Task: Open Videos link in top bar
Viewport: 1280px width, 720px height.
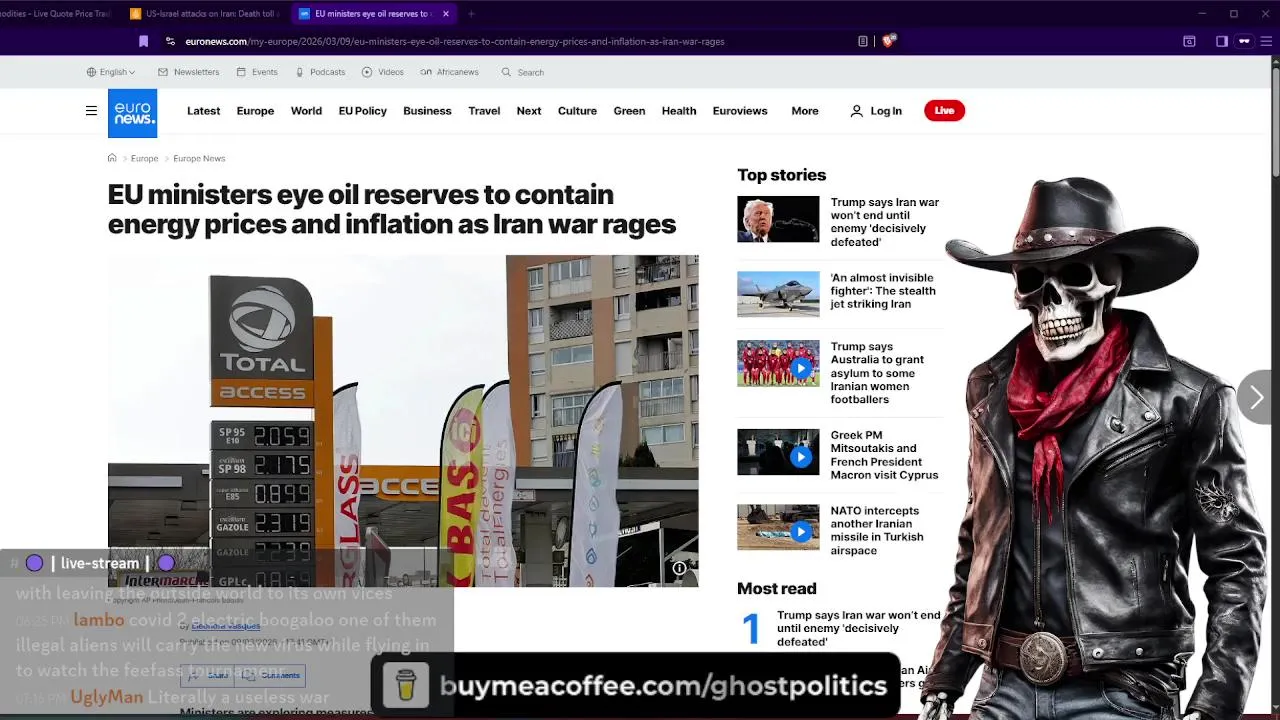Action: 382,72
